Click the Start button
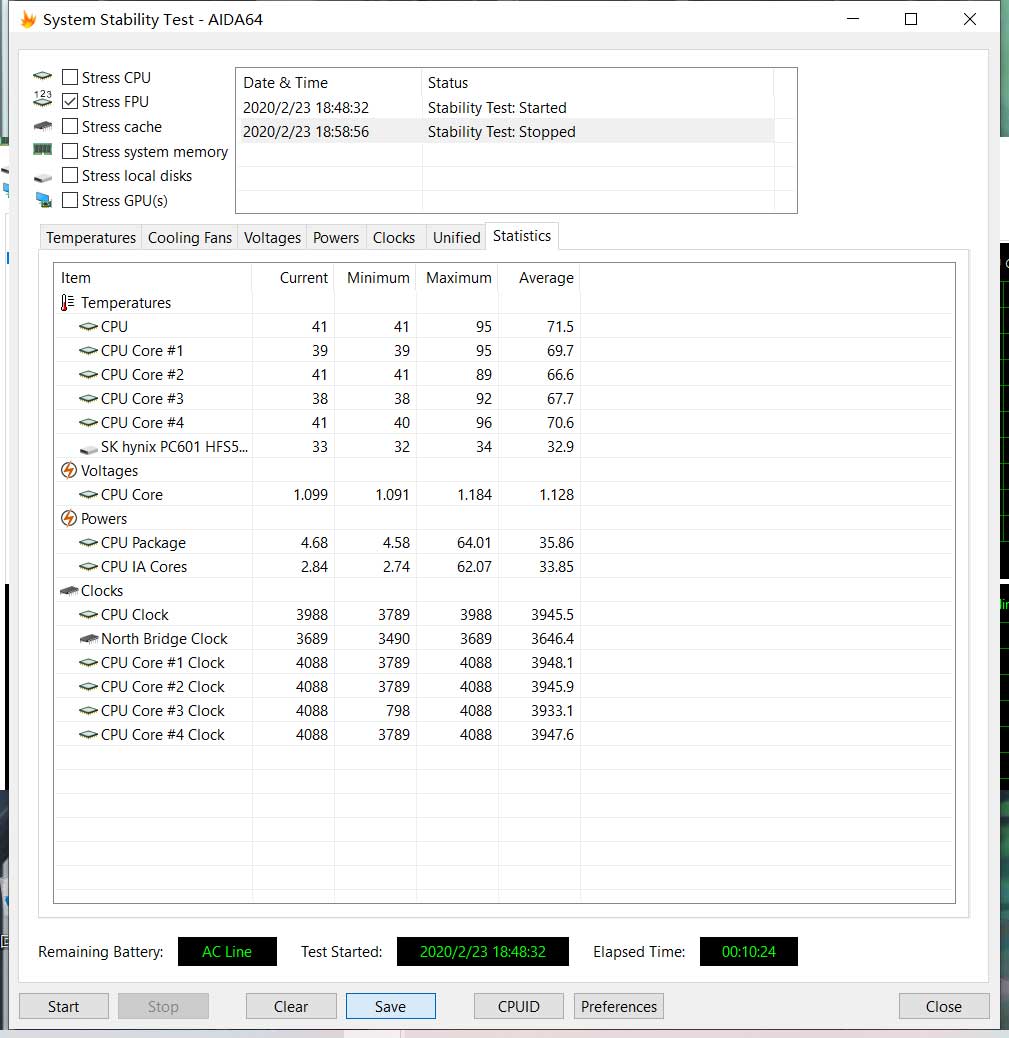 pyautogui.click(x=64, y=1006)
